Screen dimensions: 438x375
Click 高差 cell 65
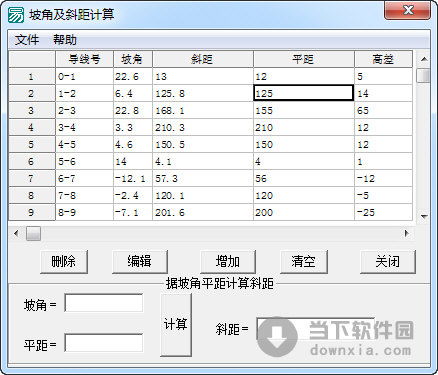pos(384,111)
